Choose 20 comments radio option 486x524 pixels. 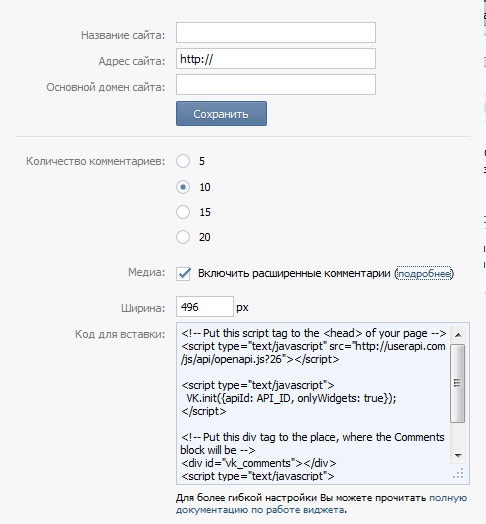pos(183,237)
